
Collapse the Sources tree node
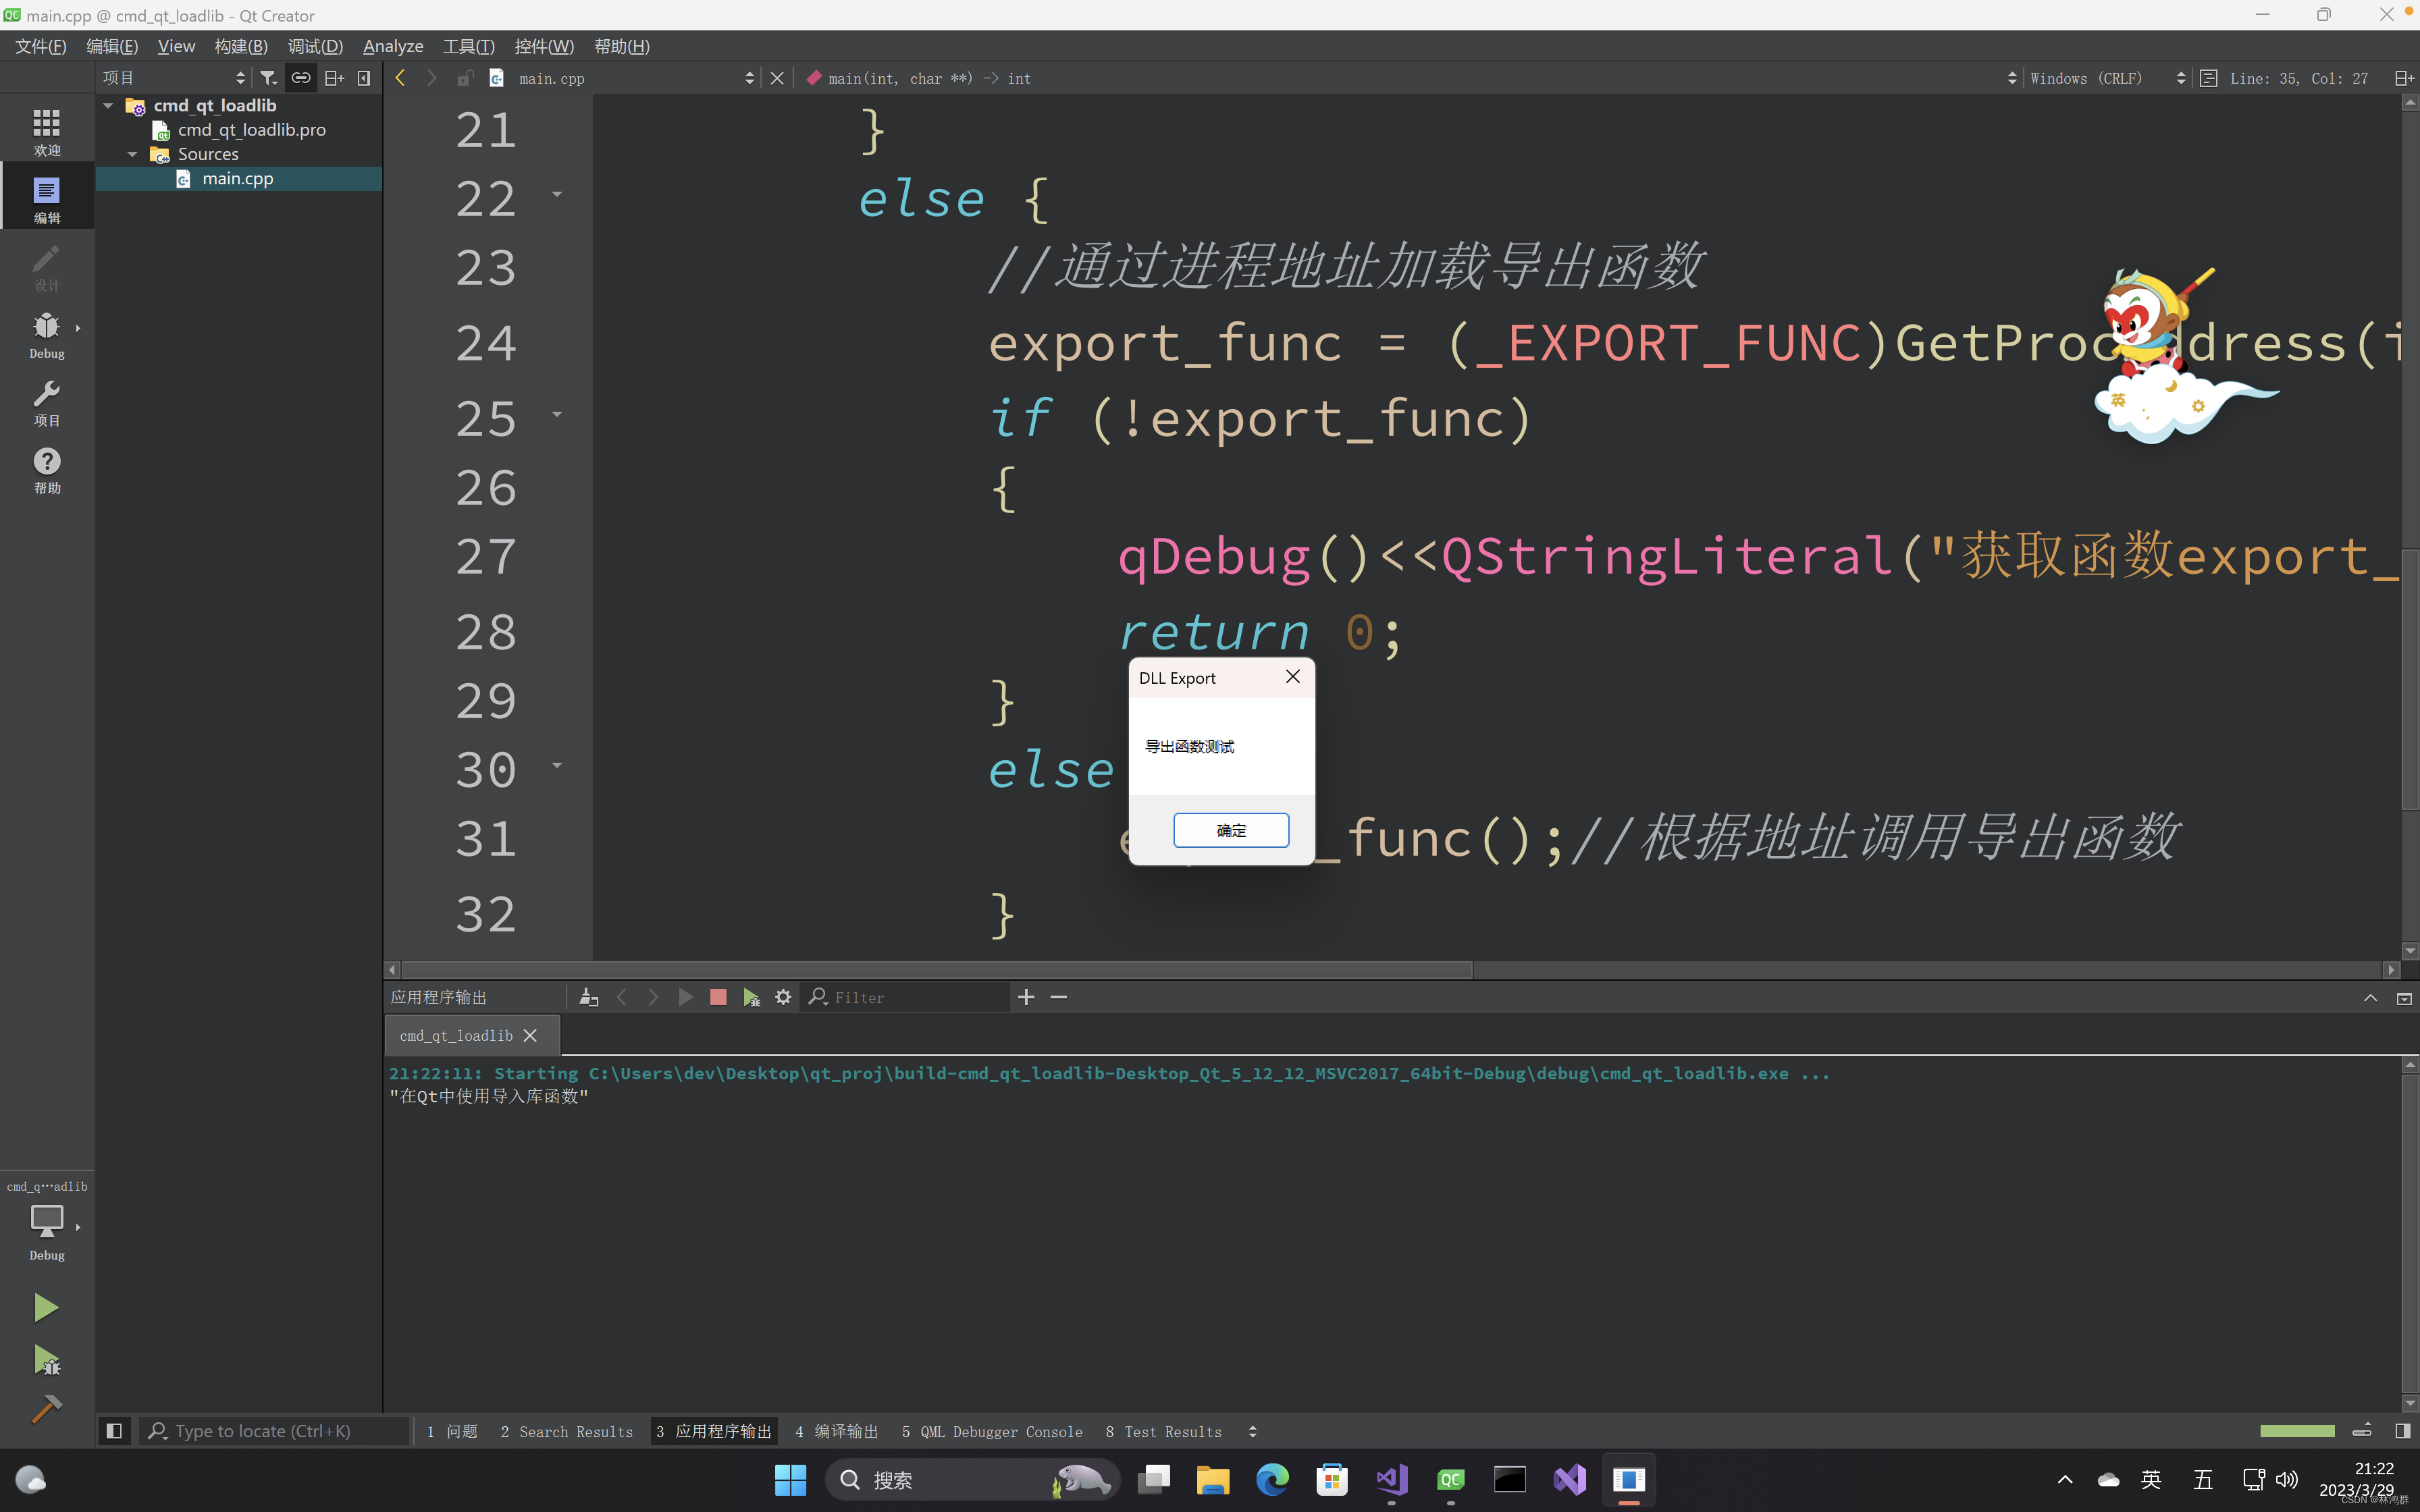coord(131,154)
